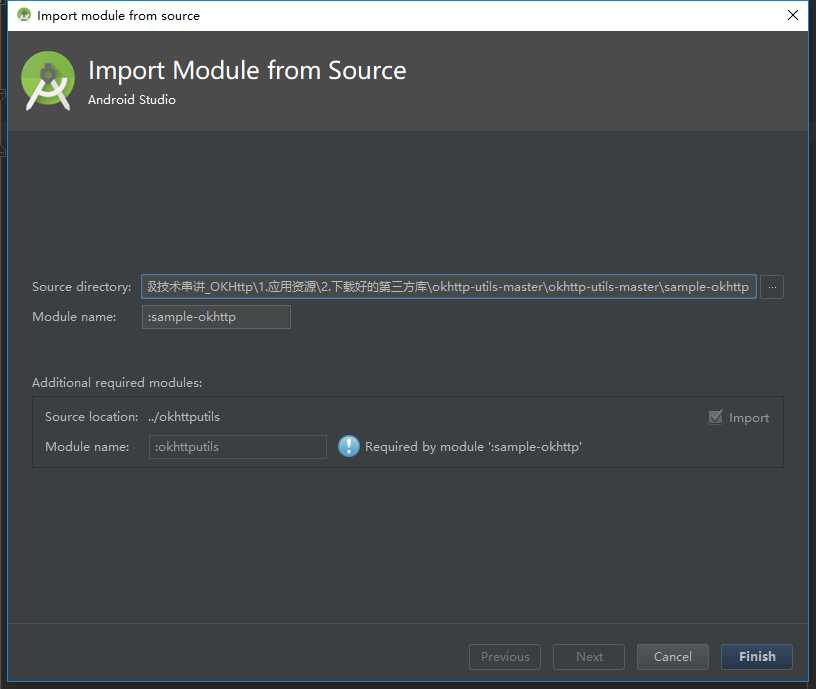Screen dimensions: 816x689
Task: Go back with the Previous button
Action: [x=505, y=656]
